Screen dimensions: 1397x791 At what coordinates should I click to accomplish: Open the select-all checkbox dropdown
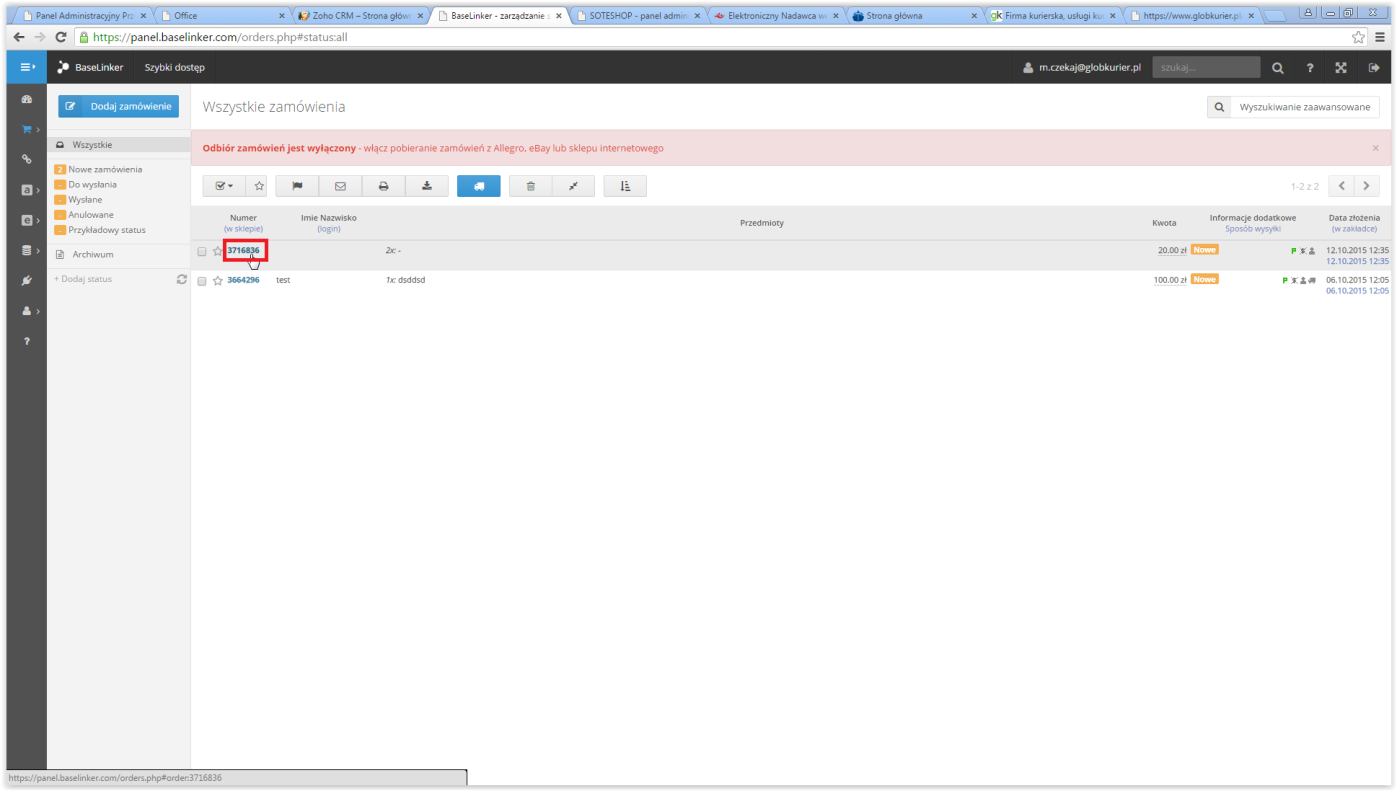[225, 186]
